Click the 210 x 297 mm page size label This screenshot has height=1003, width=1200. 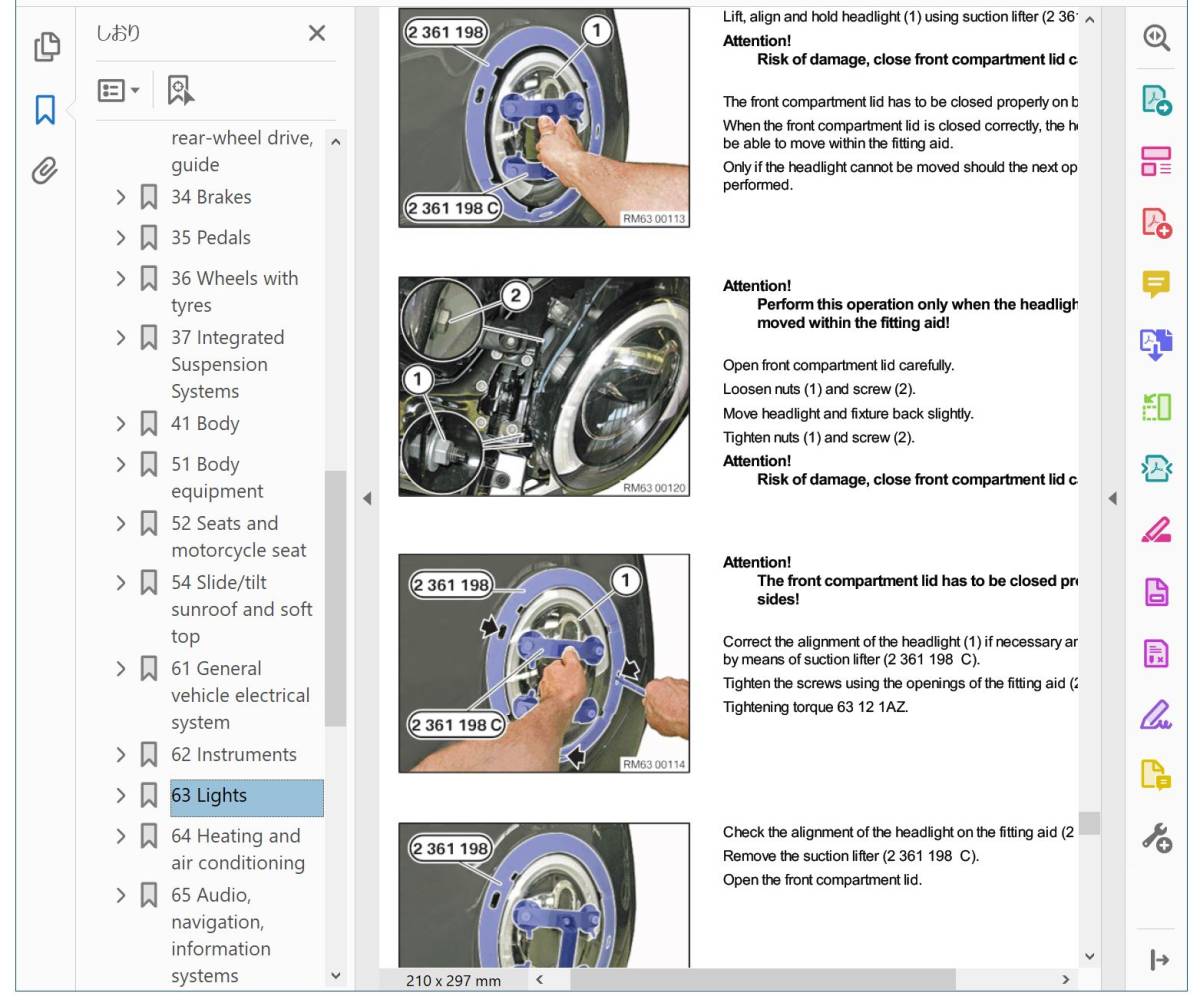(454, 980)
